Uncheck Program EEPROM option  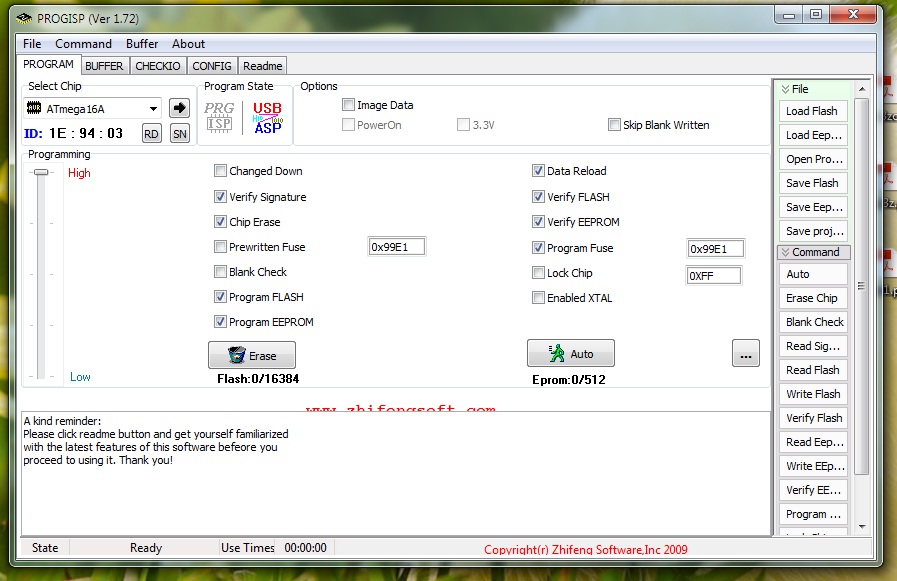[220, 322]
